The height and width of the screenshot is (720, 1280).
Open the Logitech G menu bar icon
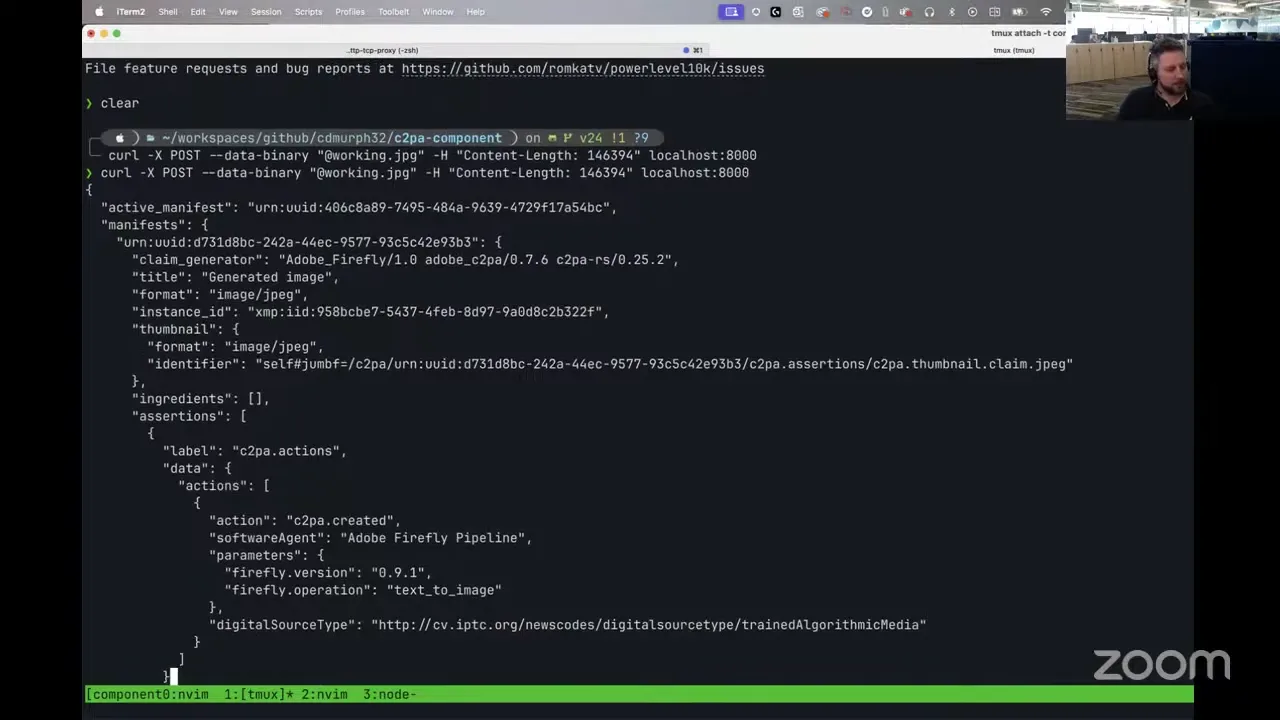[775, 12]
